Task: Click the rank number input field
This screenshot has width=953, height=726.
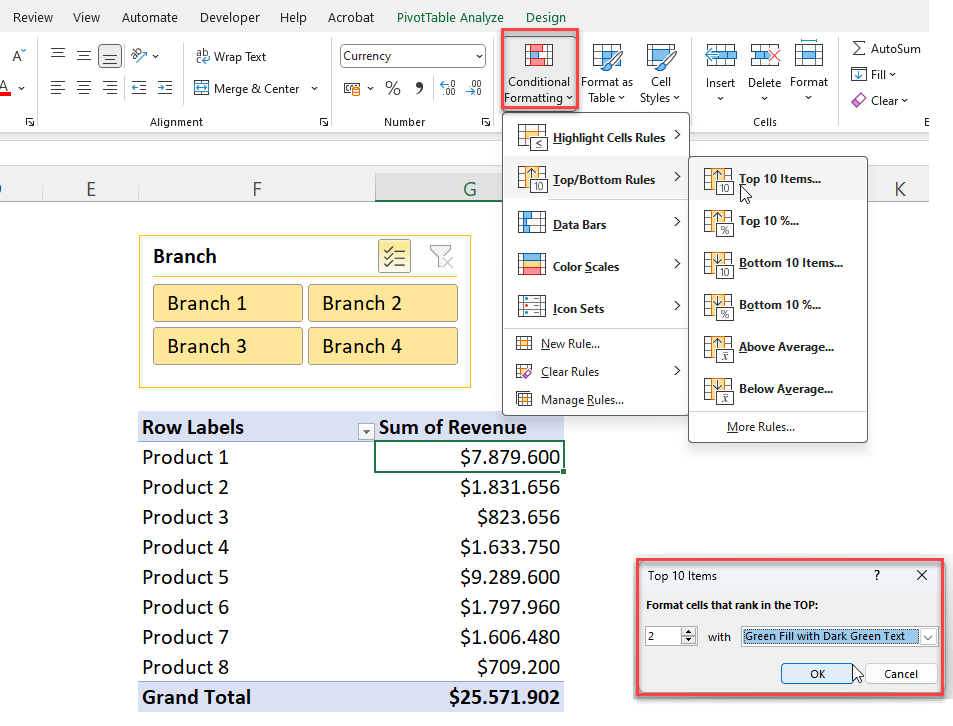Action: [662, 636]
